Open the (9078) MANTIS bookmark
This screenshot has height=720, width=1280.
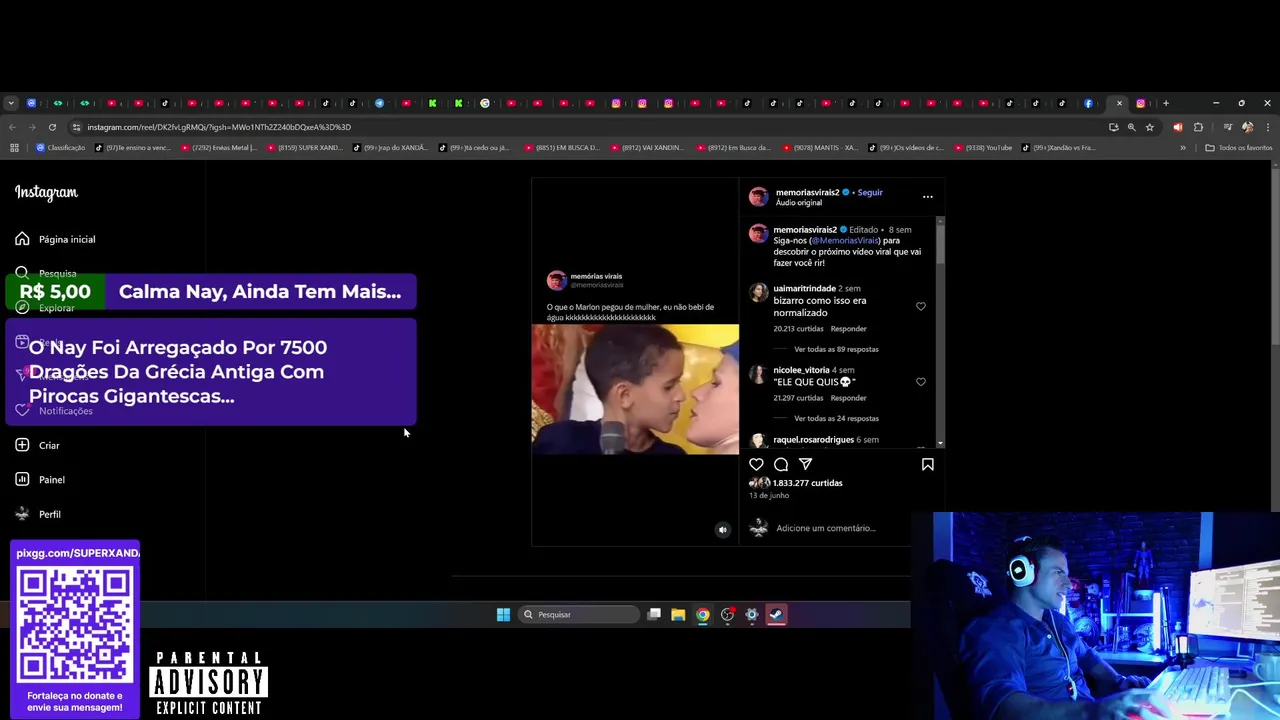[x=820, y=148]
